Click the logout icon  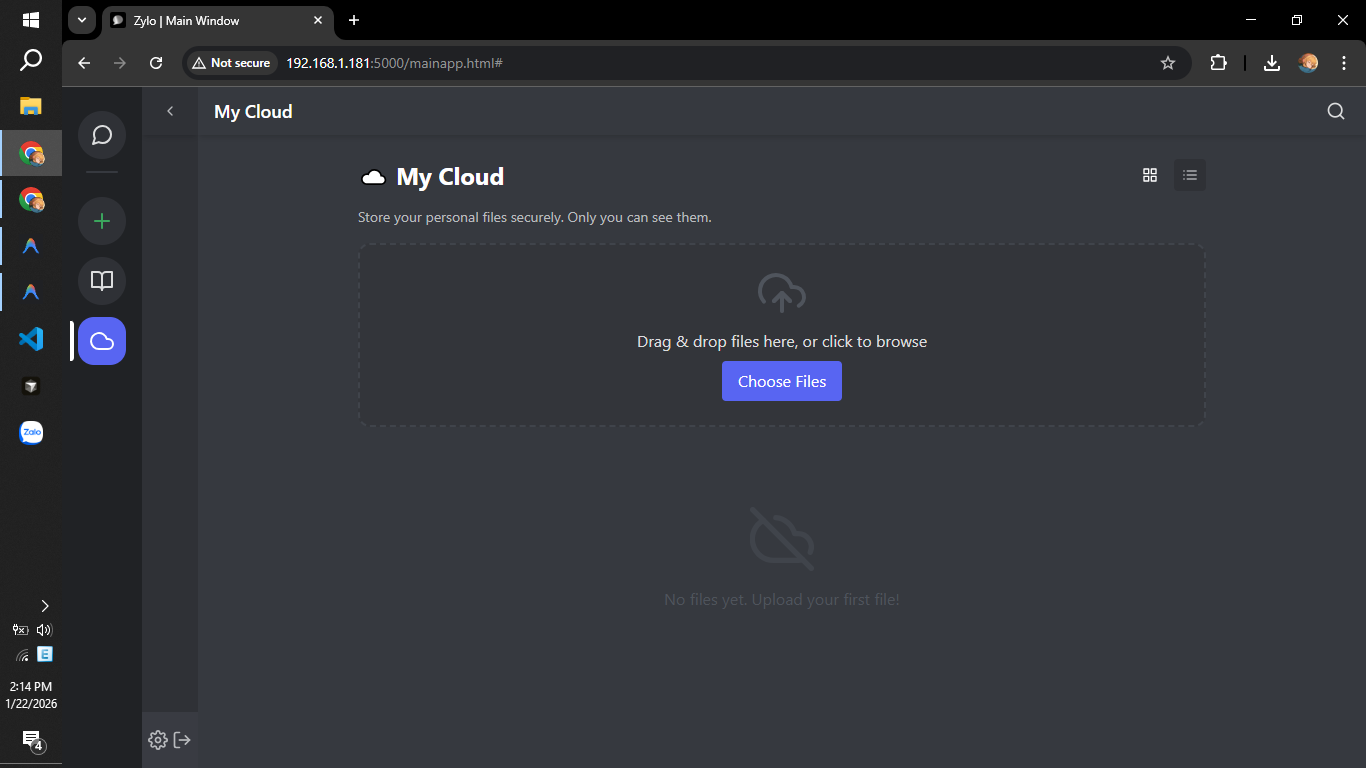tap(181, 739)
